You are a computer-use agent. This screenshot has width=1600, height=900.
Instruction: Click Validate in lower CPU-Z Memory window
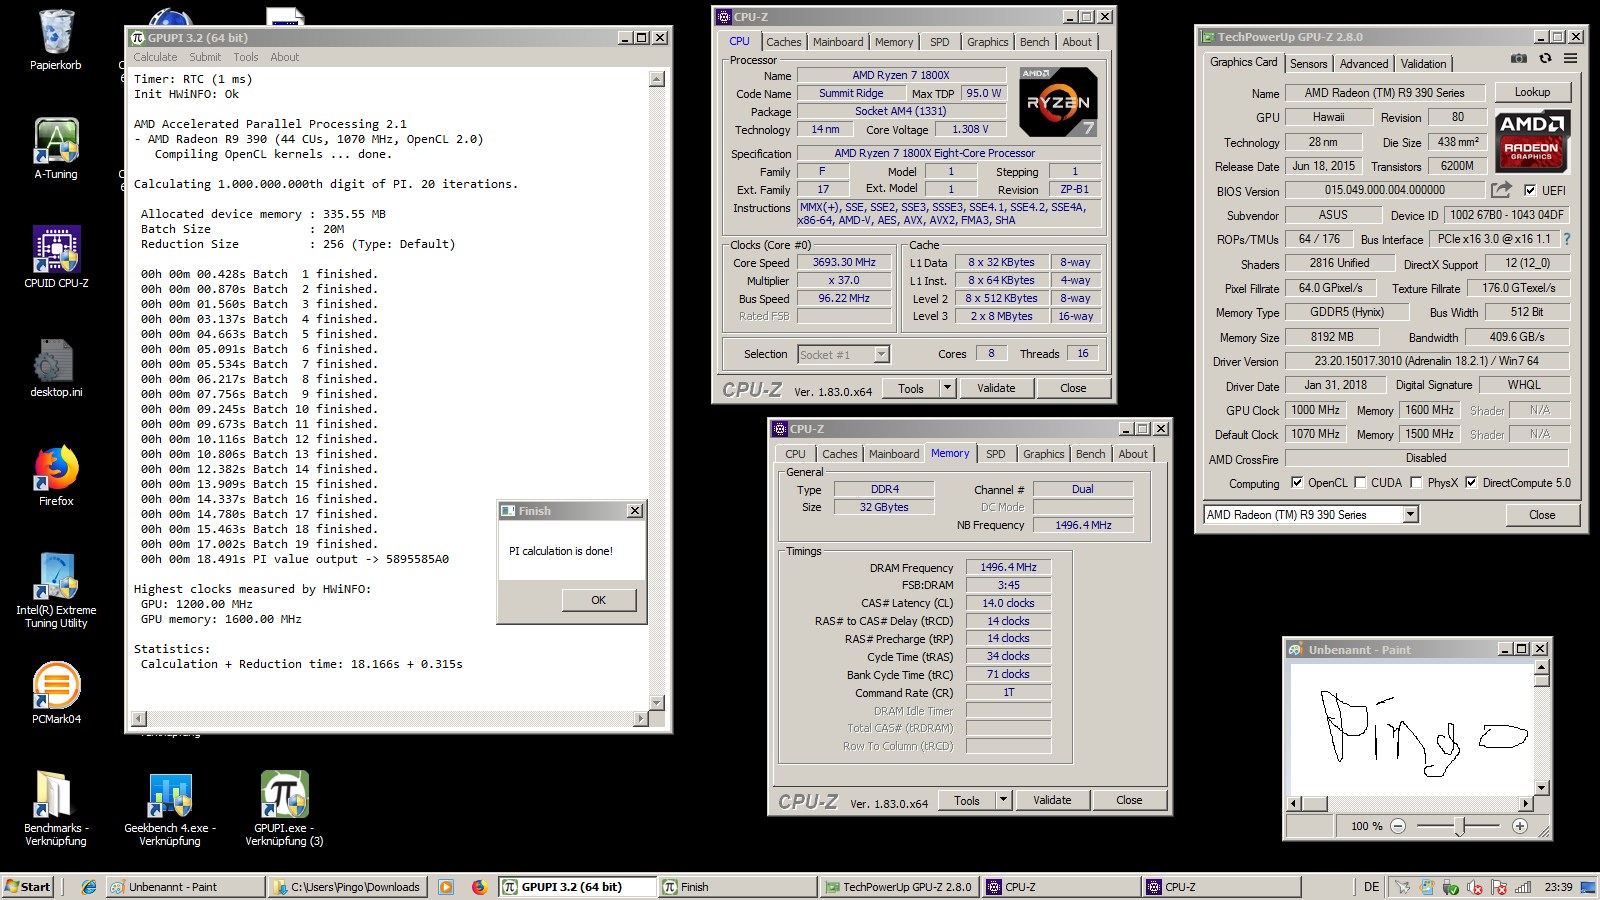1052,800
